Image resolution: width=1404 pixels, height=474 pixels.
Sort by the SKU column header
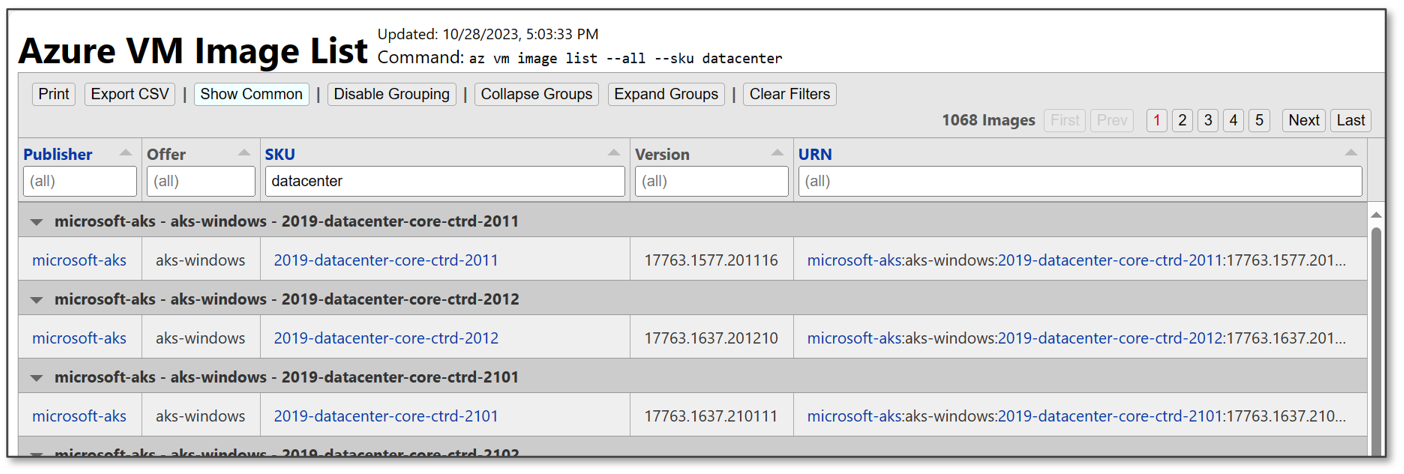(280, 154)
